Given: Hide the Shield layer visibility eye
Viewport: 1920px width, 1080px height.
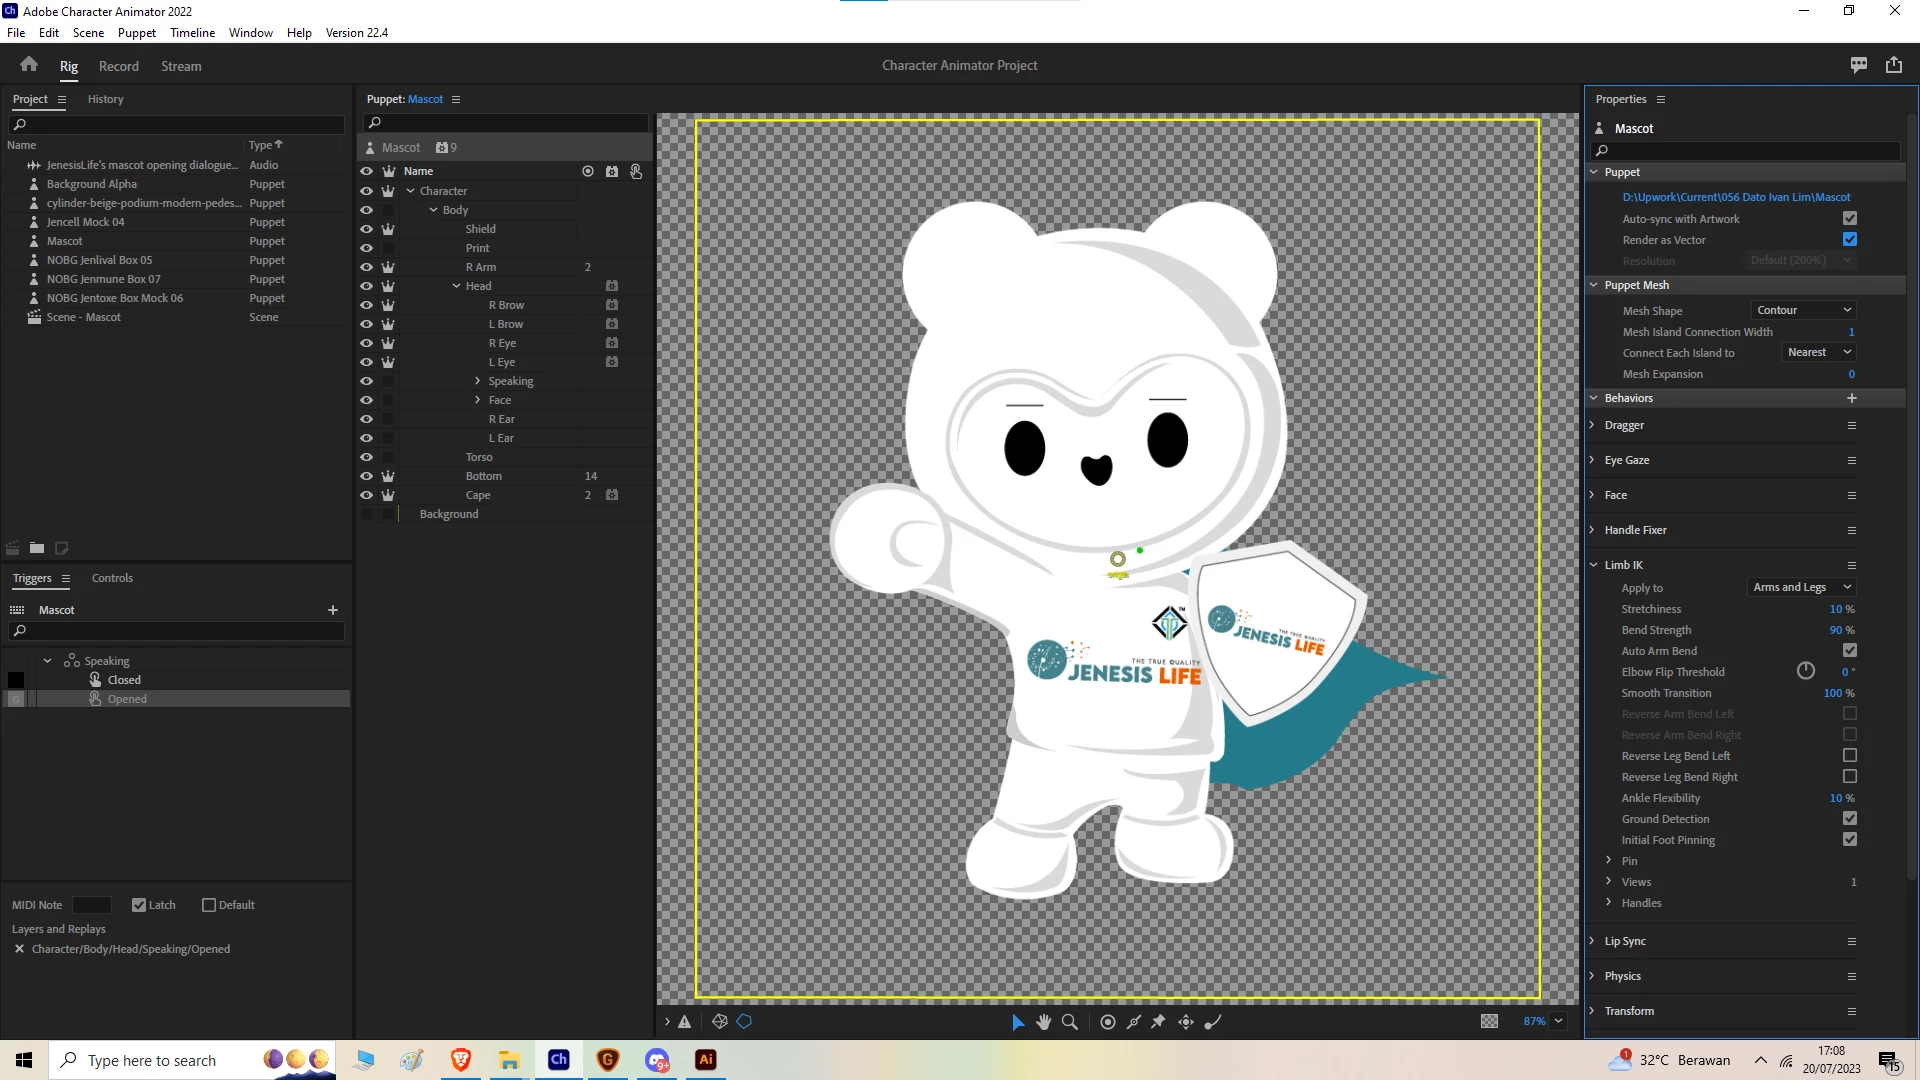Looking at the screenshot, I should pos(366,229).
